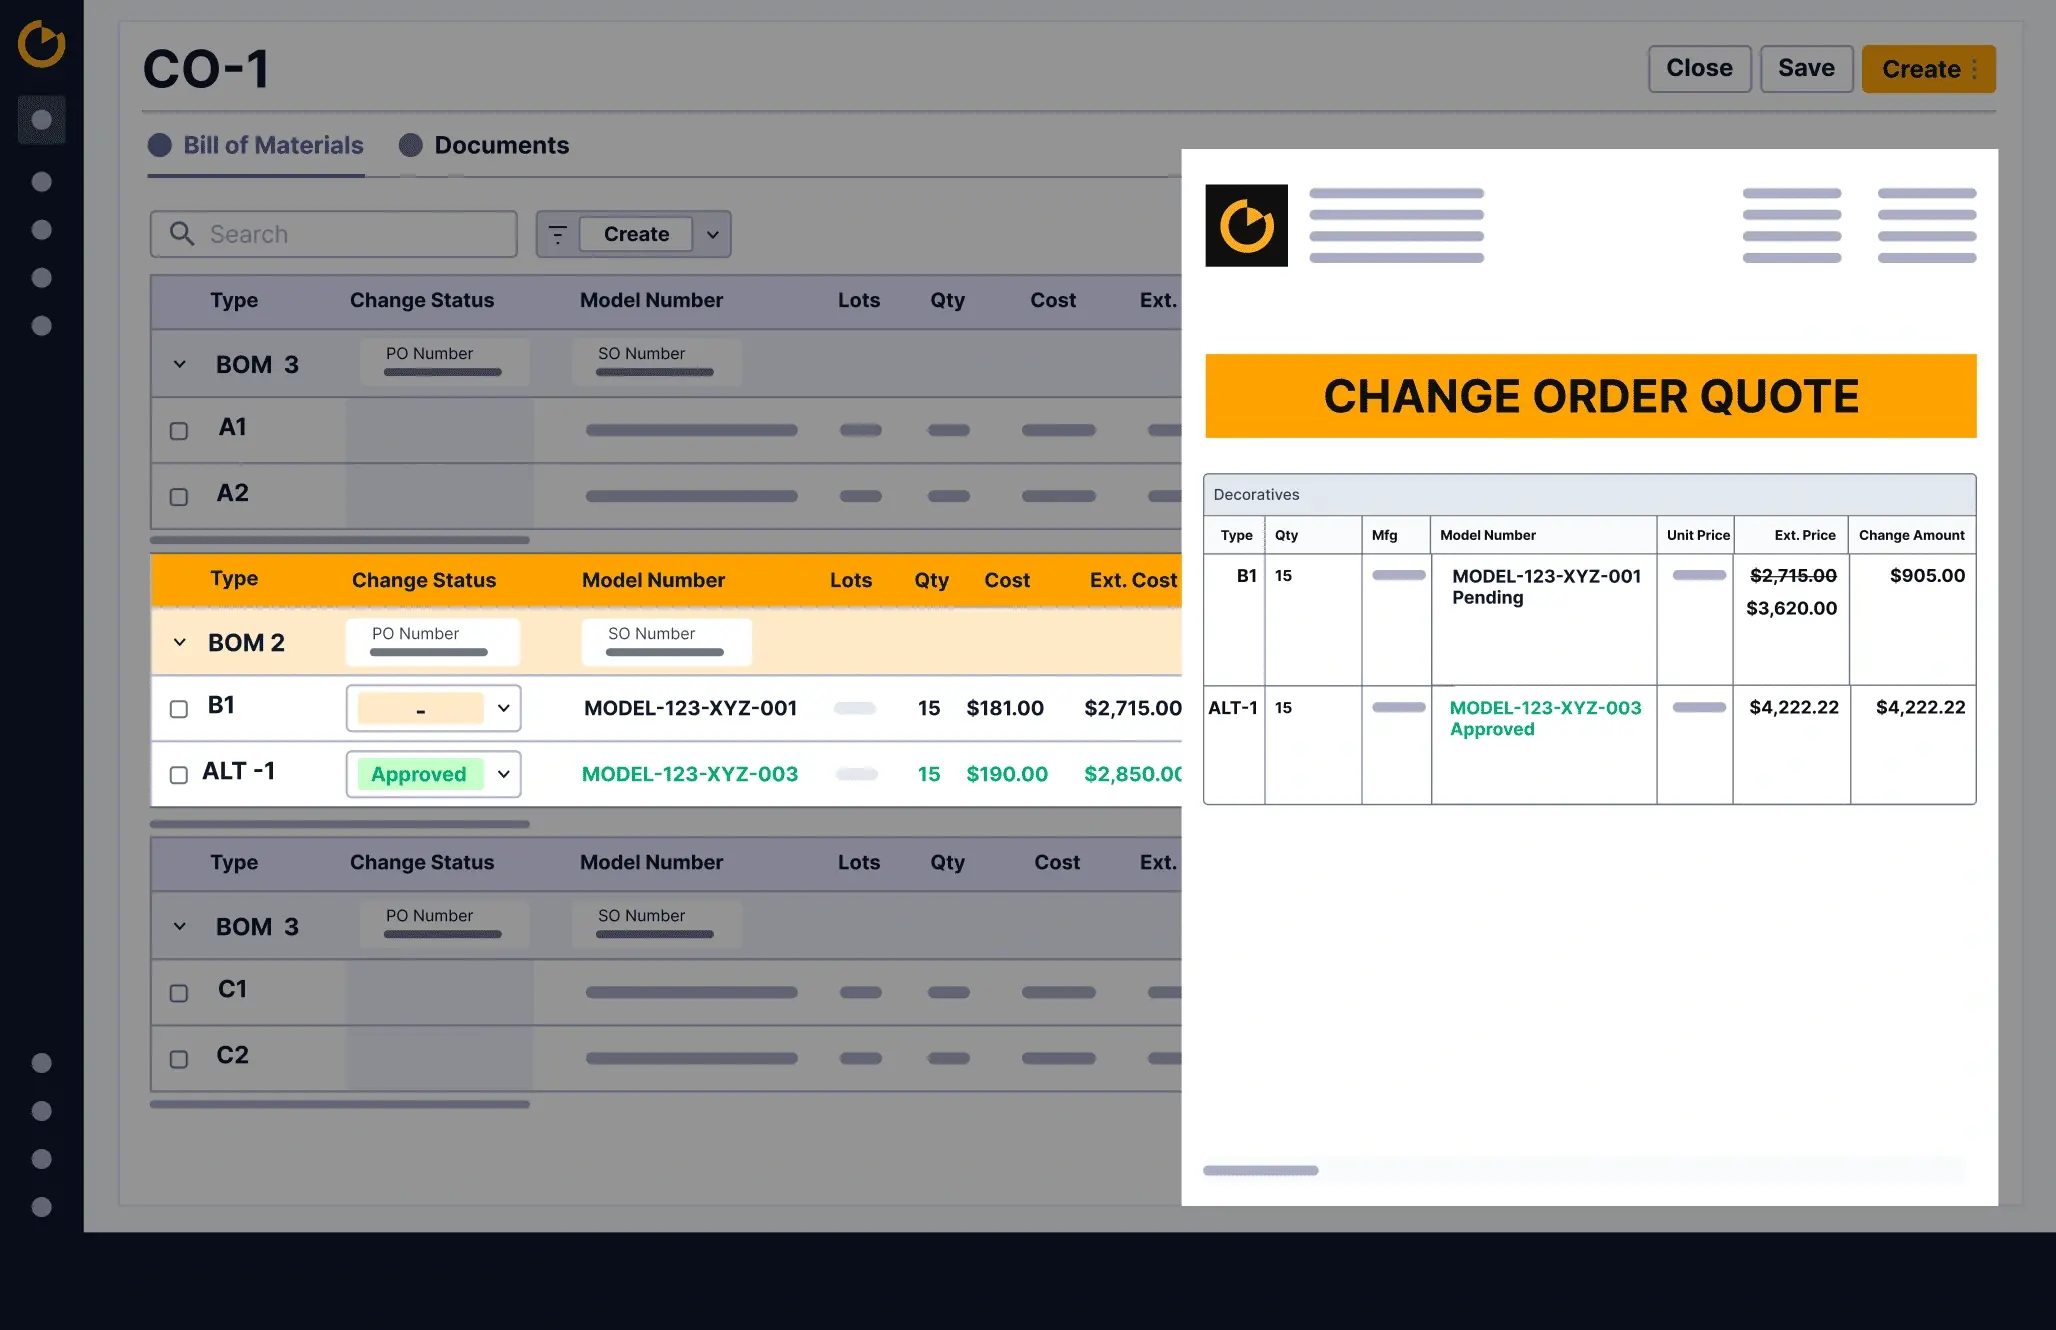Check the C1 row checkbox
The height and width of the screenshot is (1330, 2056).
[179, 993]
